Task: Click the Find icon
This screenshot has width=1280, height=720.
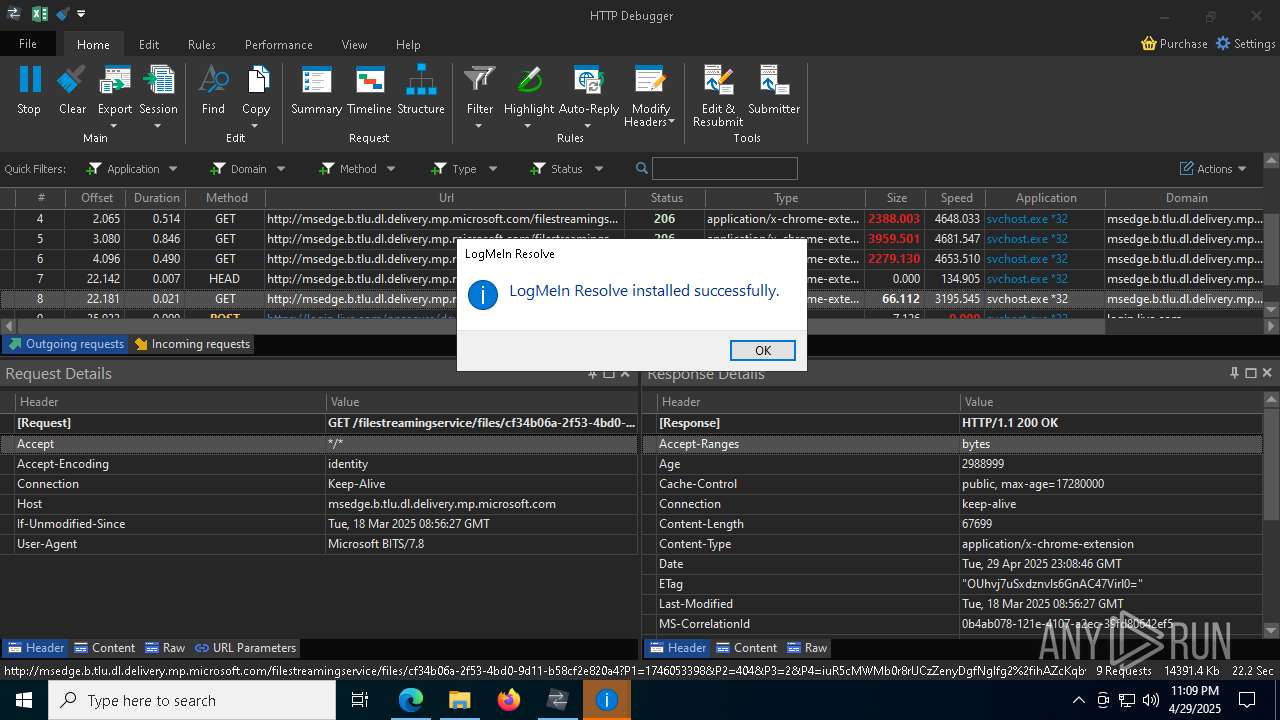Action: click(213, 80)
